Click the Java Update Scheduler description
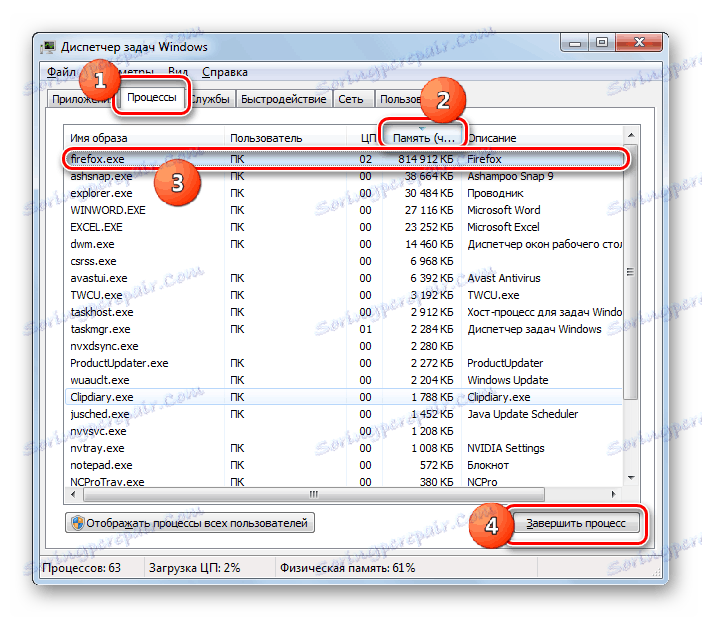The height and width of the screenshot is (618, 702). pyautogui.click(x=522, y=414)
